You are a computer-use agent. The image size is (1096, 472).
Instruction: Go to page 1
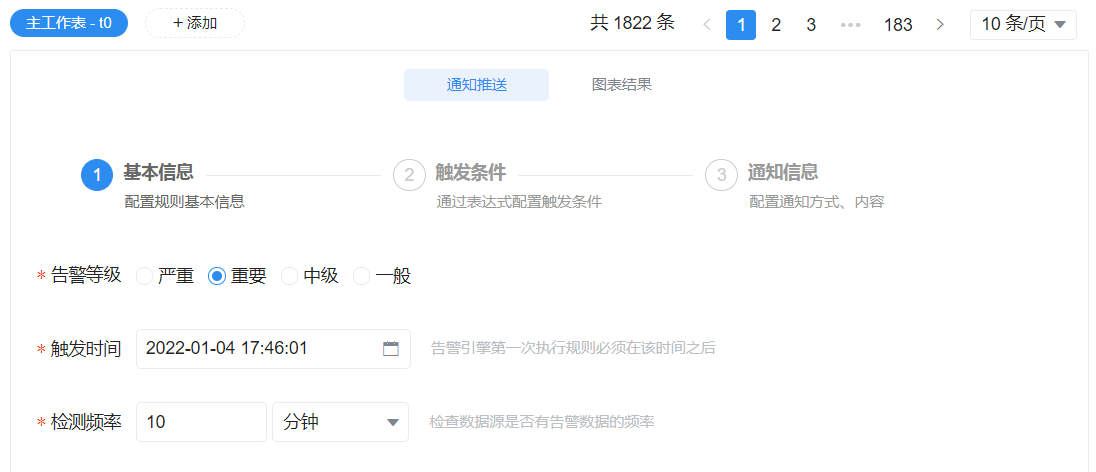click(x=741, y=24)
